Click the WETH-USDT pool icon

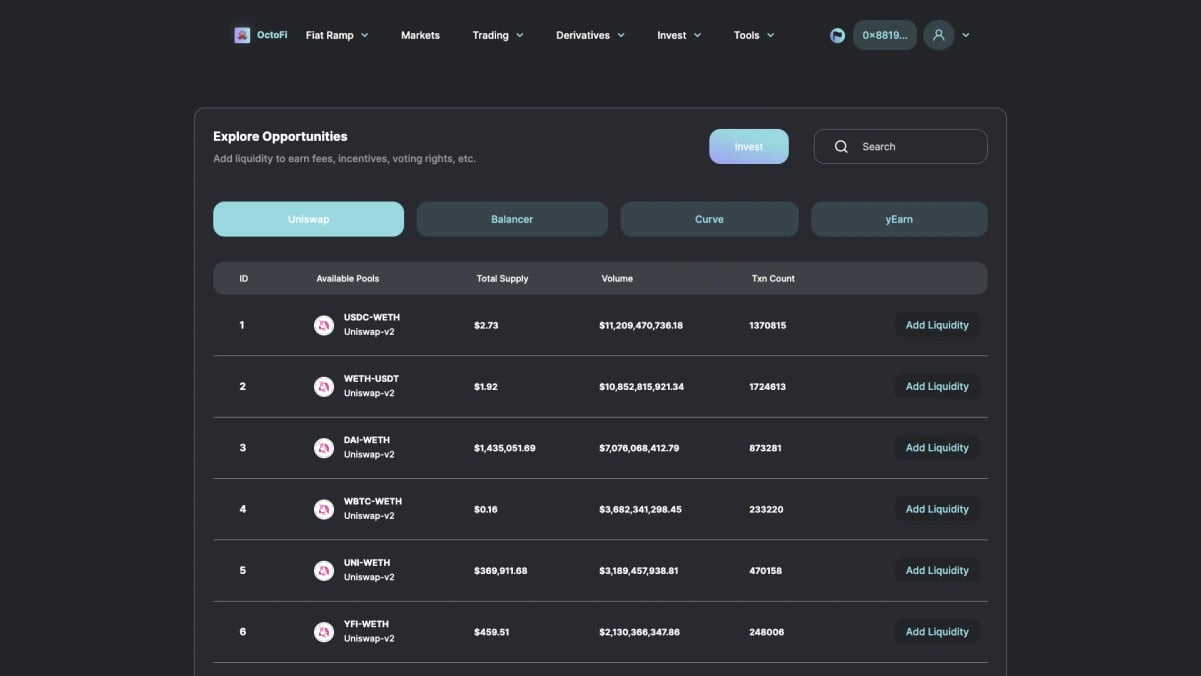[324, 386]
